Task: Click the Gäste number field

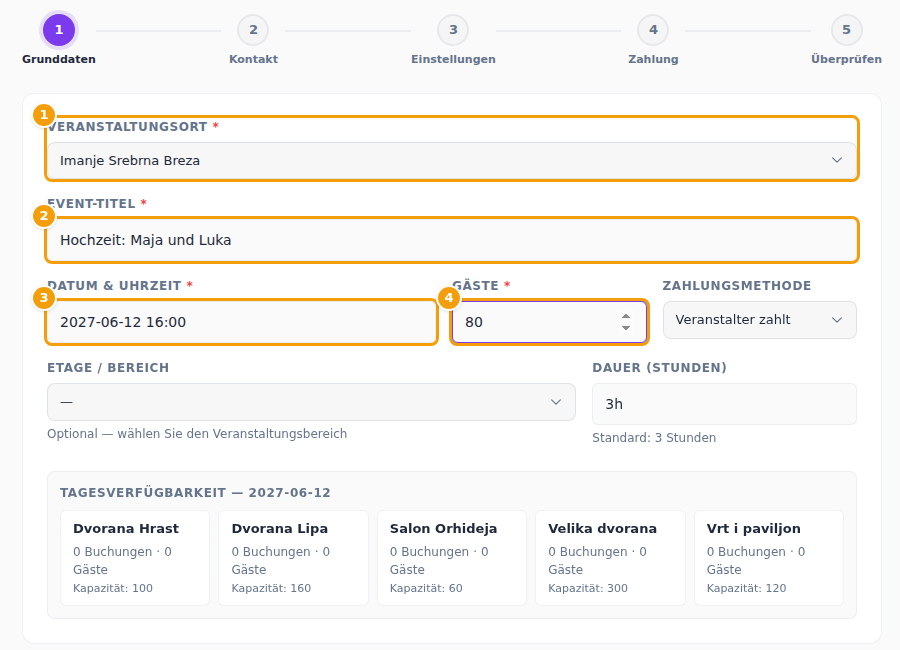Action: click(549, 322)
